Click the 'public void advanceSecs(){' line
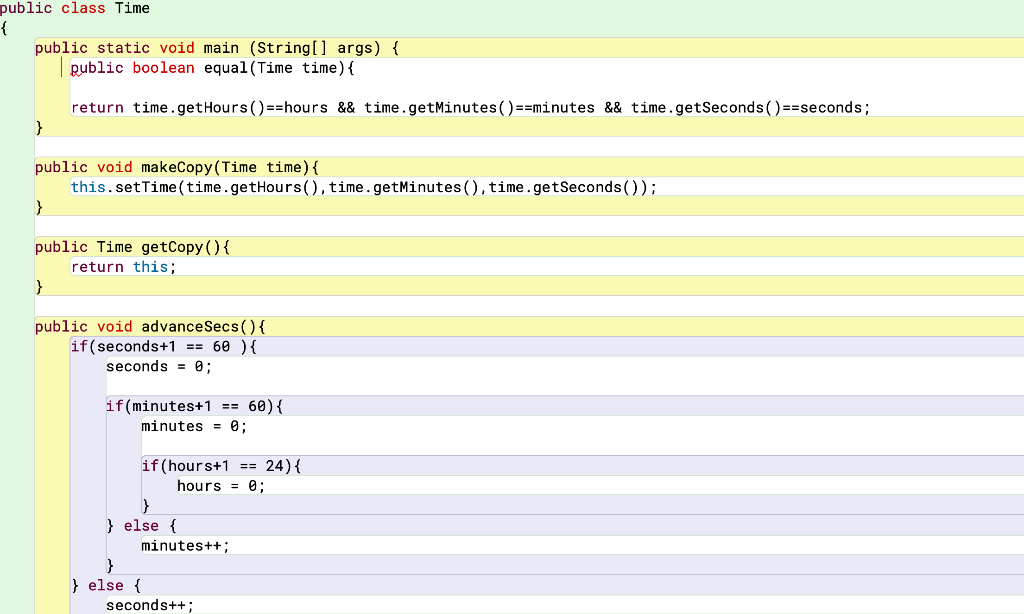This screenshot has width=1024, height=614. click(150, 327)
